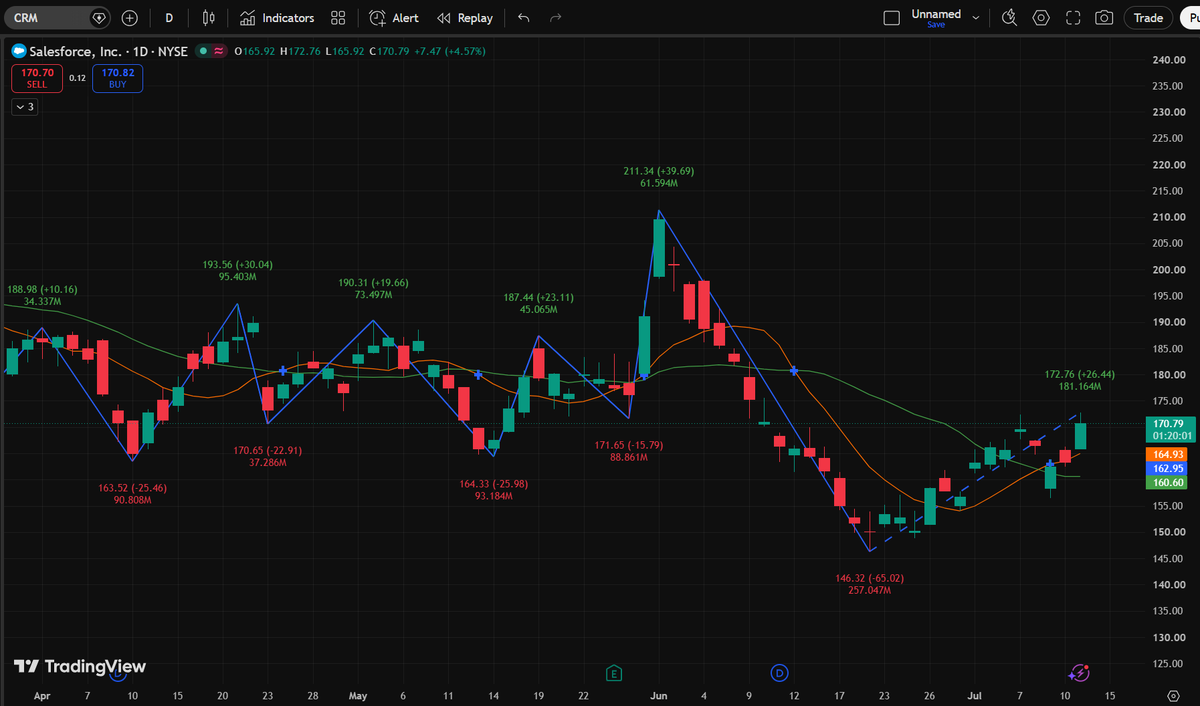Expand the collapsed indicators legend showing 3
Viewport: 1200px width, 706px height.
[x=24, y=106]
